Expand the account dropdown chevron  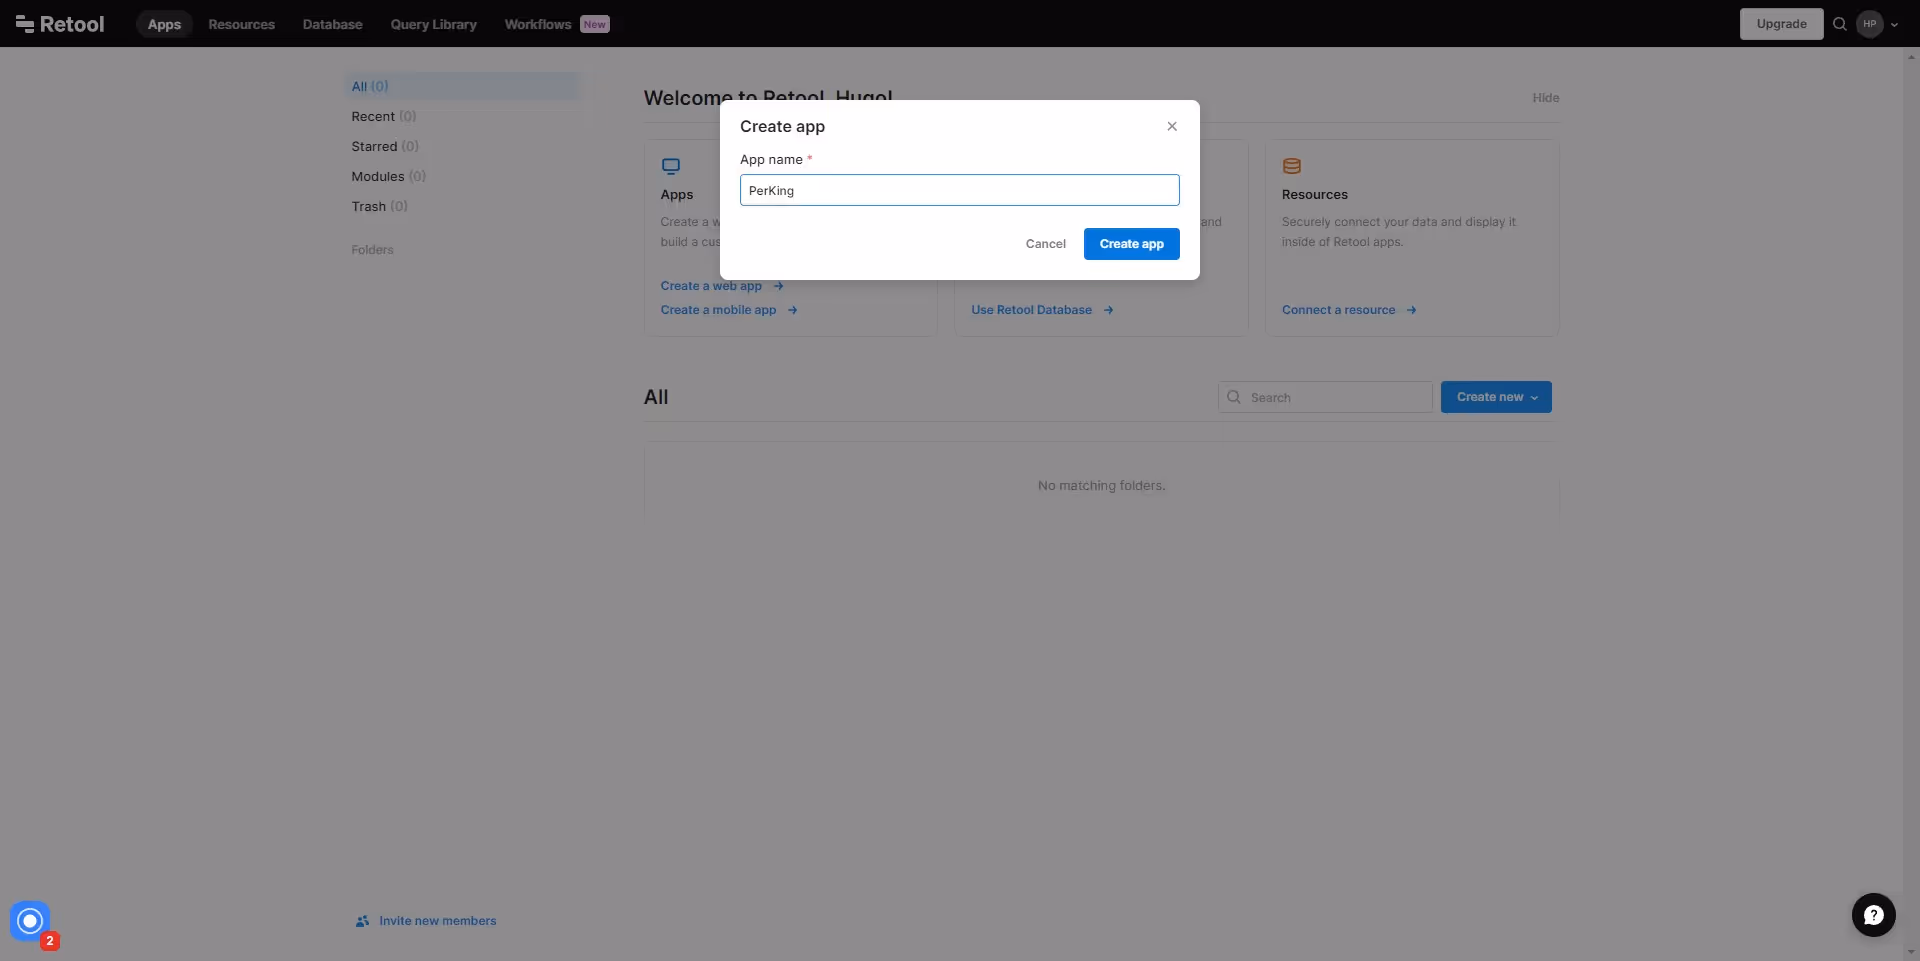(1894, 25)
